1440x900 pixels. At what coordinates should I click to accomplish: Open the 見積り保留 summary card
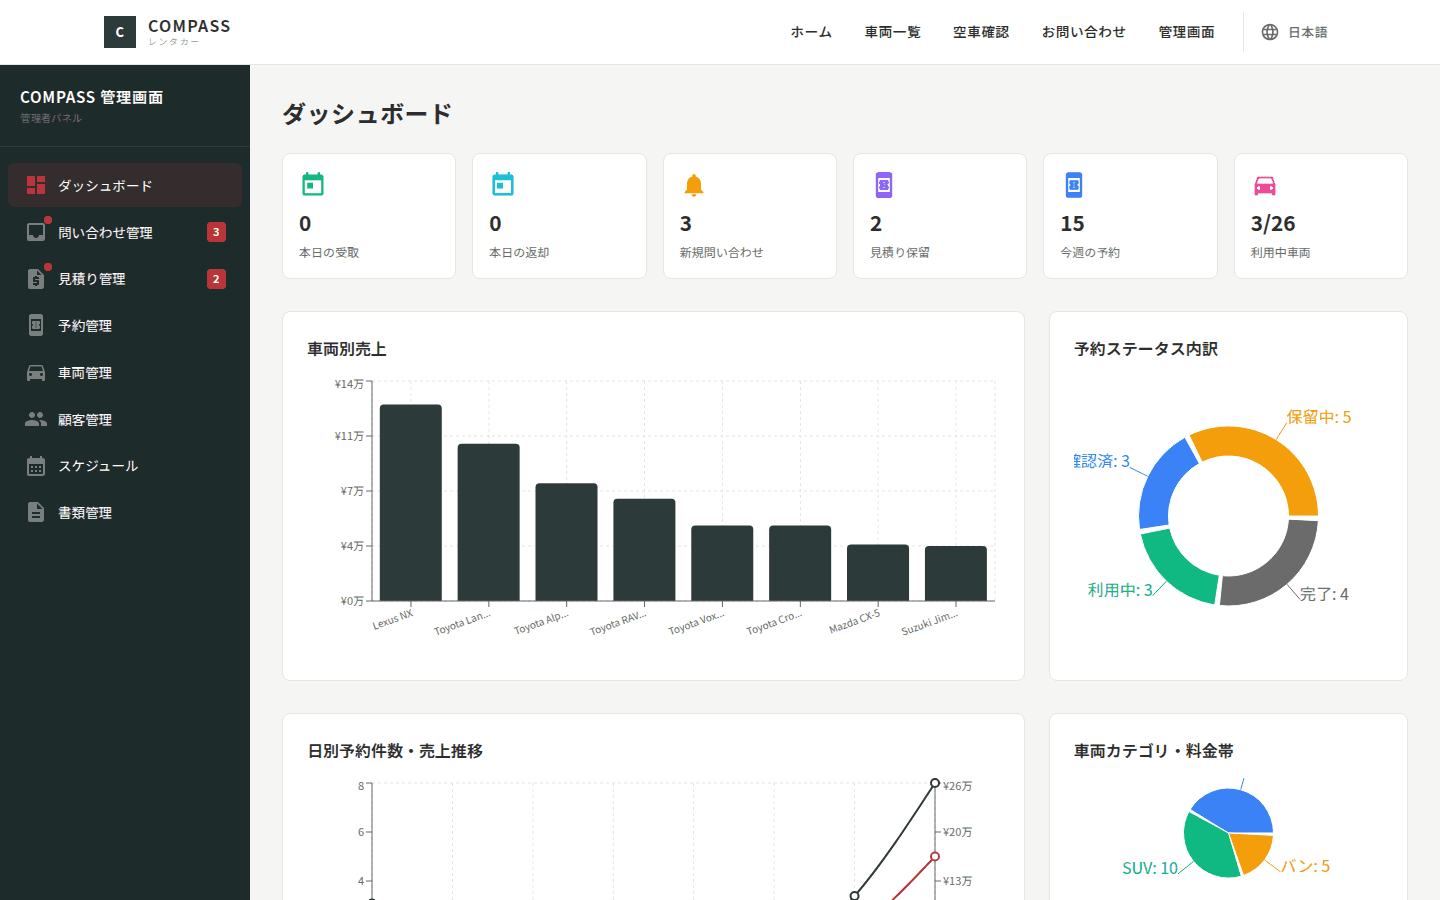(x=940, y=216)
